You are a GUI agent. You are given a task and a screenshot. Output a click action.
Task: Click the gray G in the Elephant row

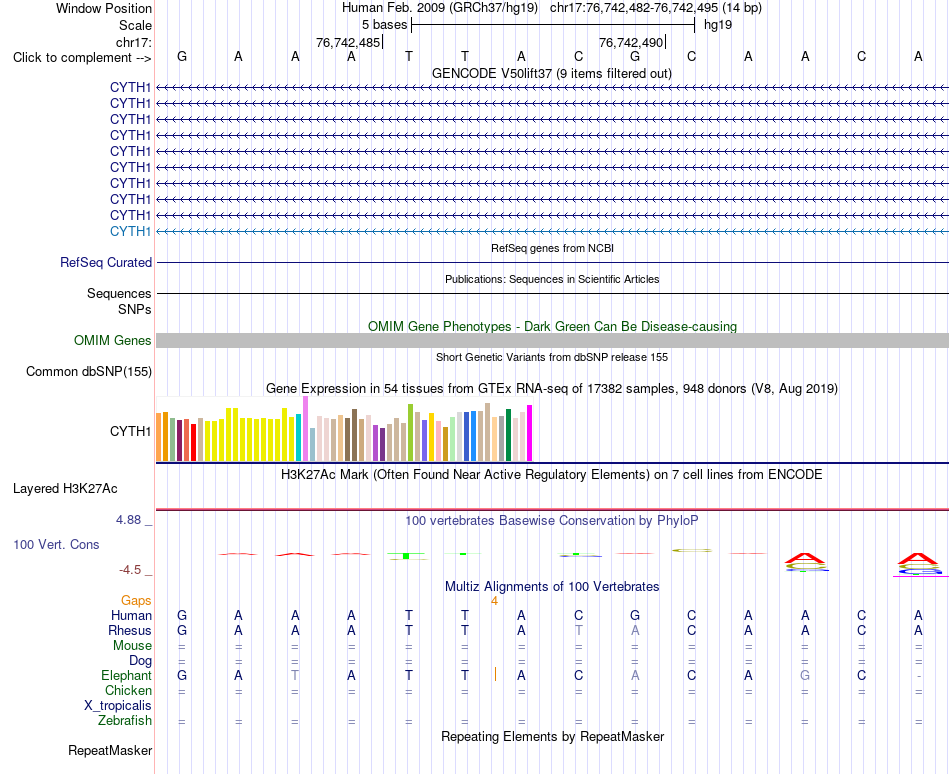[x=805, y=675]
